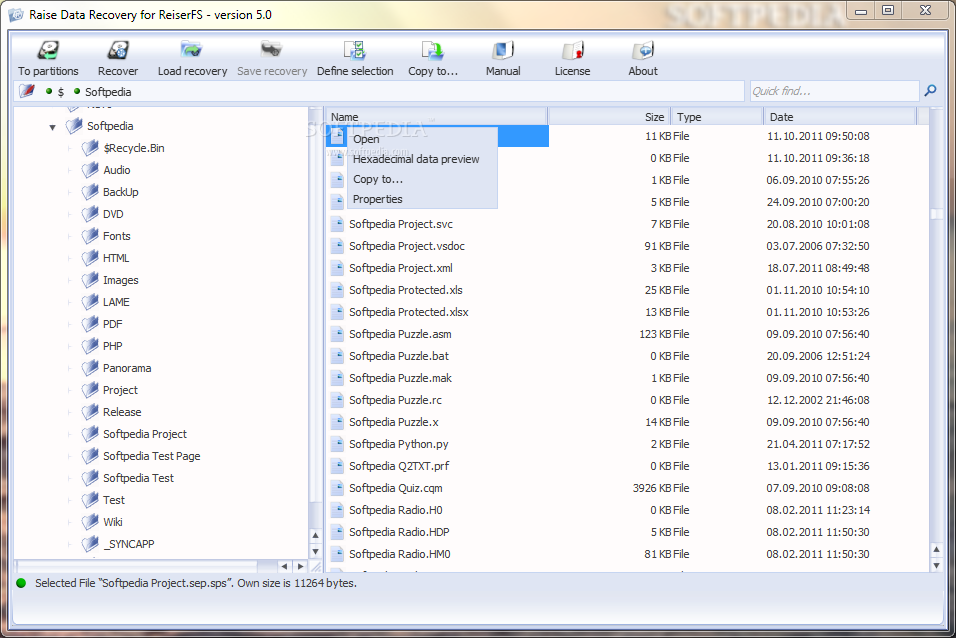Select the file Softpedia Project.vsdoc
This screenshot has width=956, height=638.
[x=407, y=246]
